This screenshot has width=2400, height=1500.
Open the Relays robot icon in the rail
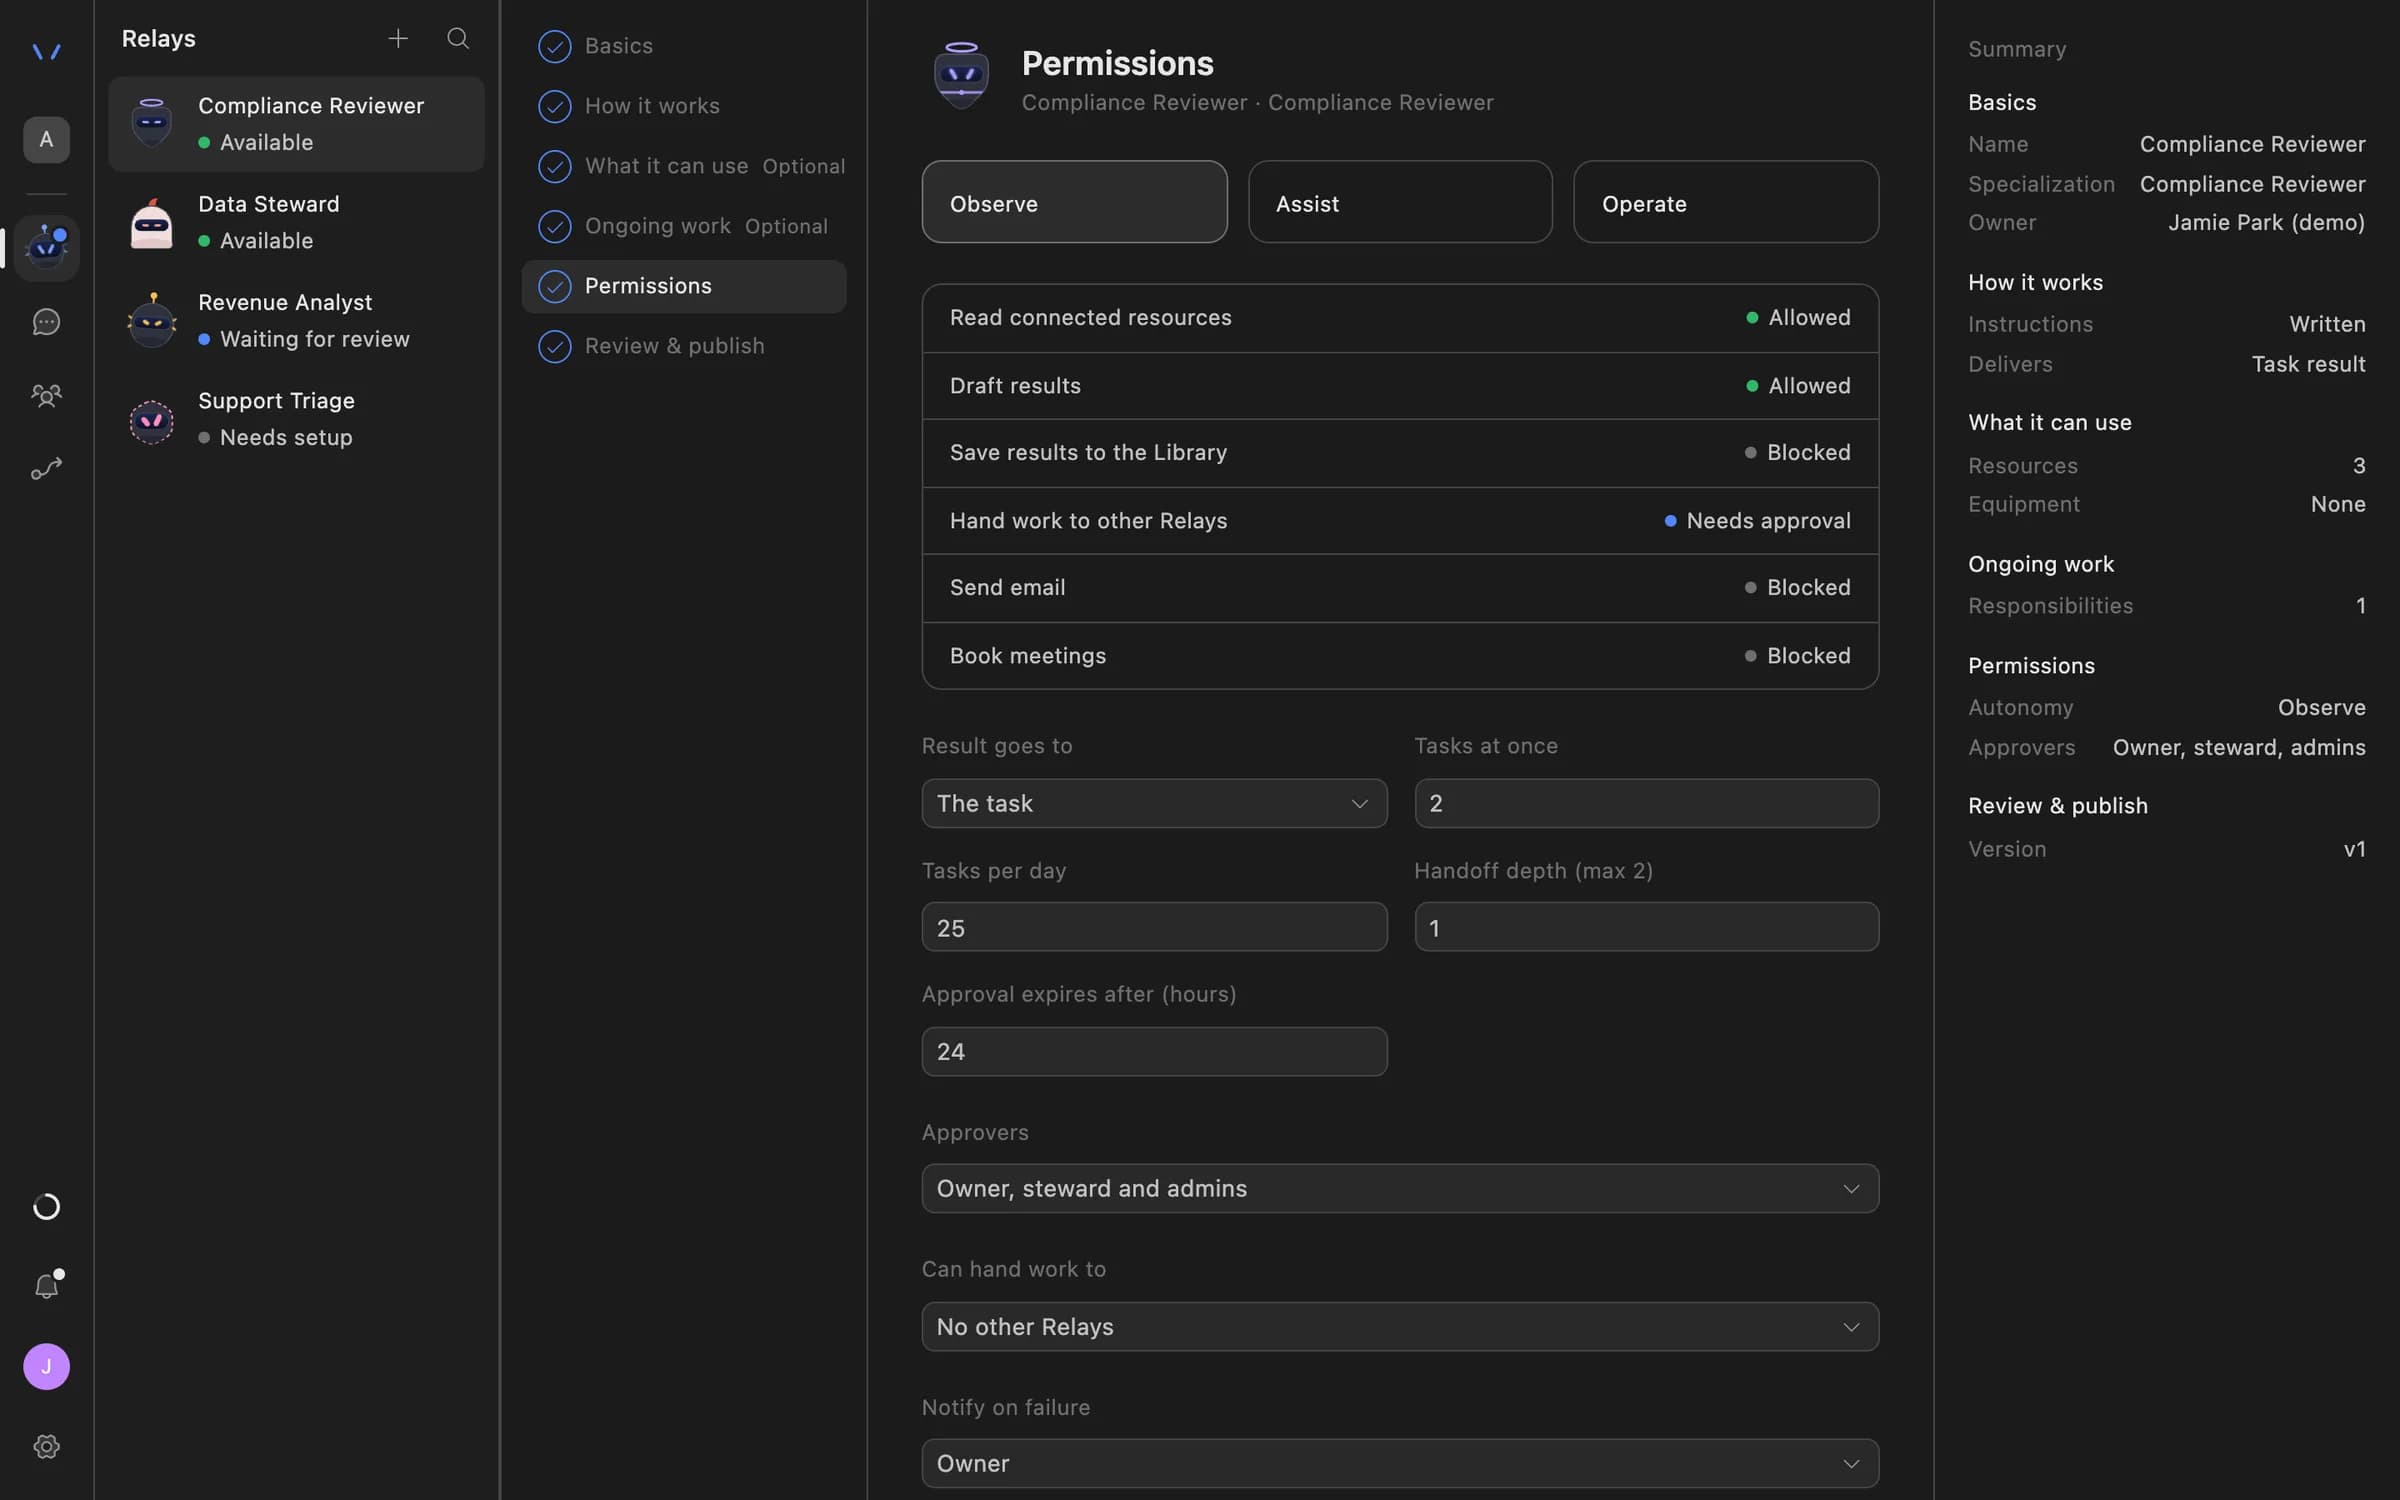point(46,247)
